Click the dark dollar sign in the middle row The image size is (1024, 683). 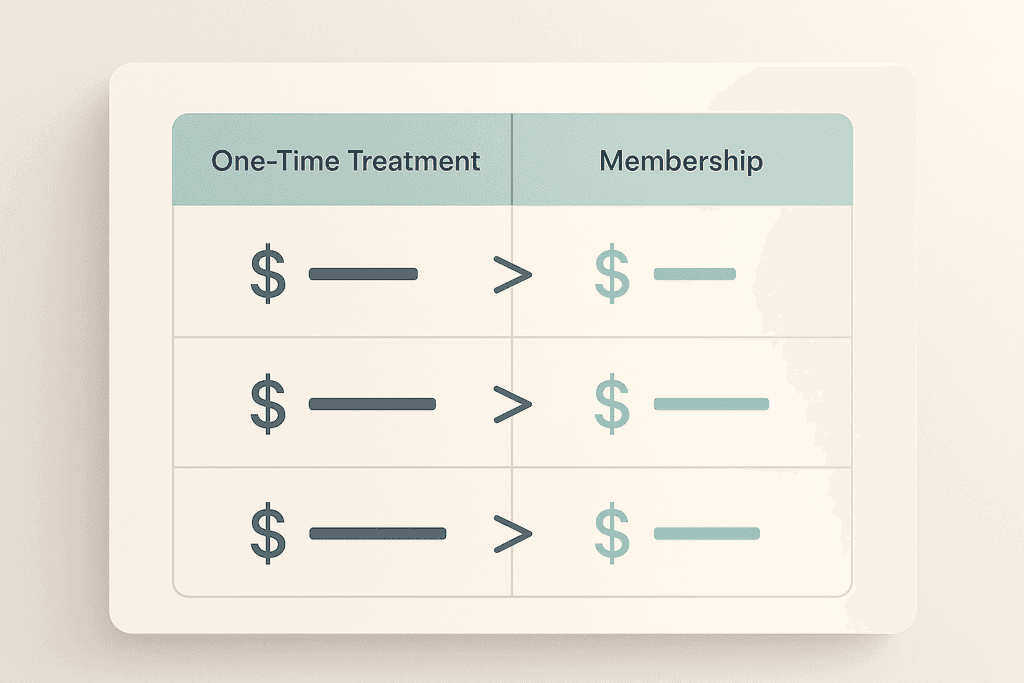267,404
